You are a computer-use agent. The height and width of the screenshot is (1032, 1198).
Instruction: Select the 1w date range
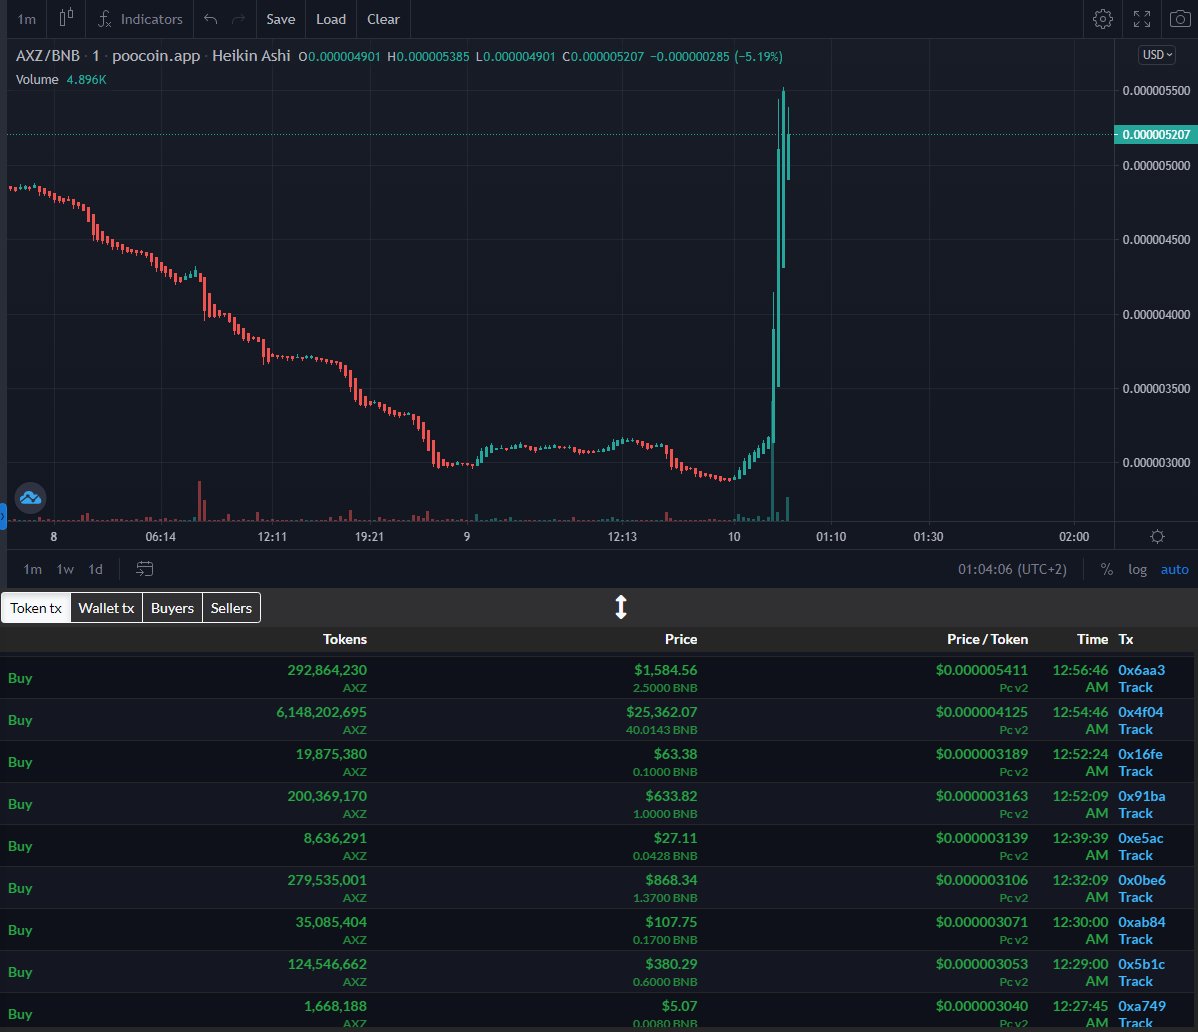click(x=65, y=569)
